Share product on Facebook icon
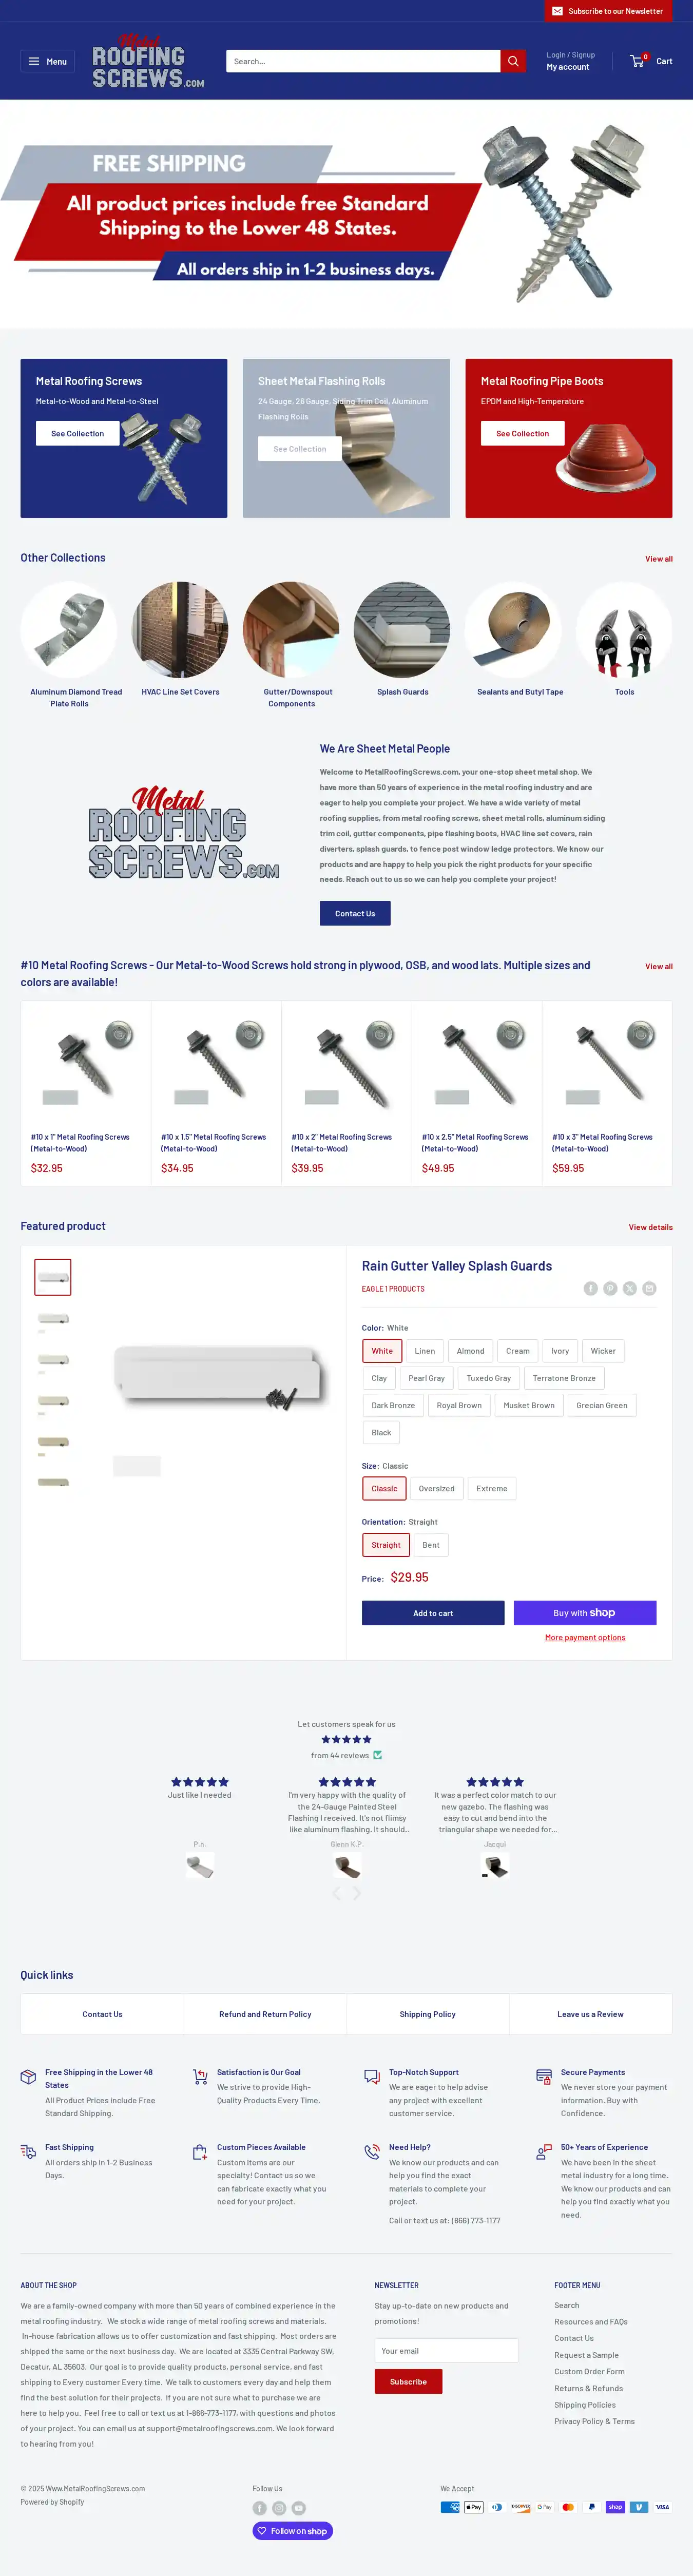Screen dimensions: 693x2576 point(591,1288)
